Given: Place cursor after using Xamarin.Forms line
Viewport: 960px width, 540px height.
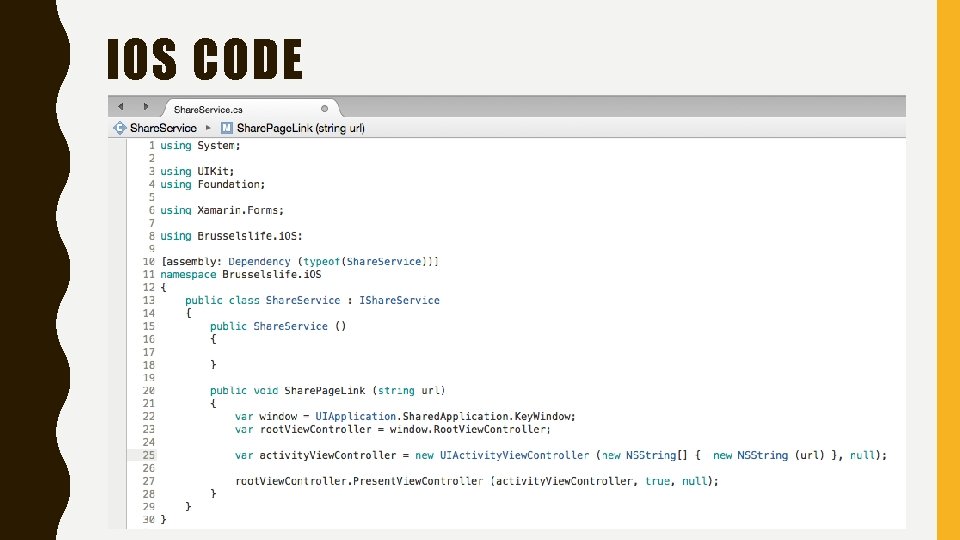Looking at the screenshot, I should 285,210.
